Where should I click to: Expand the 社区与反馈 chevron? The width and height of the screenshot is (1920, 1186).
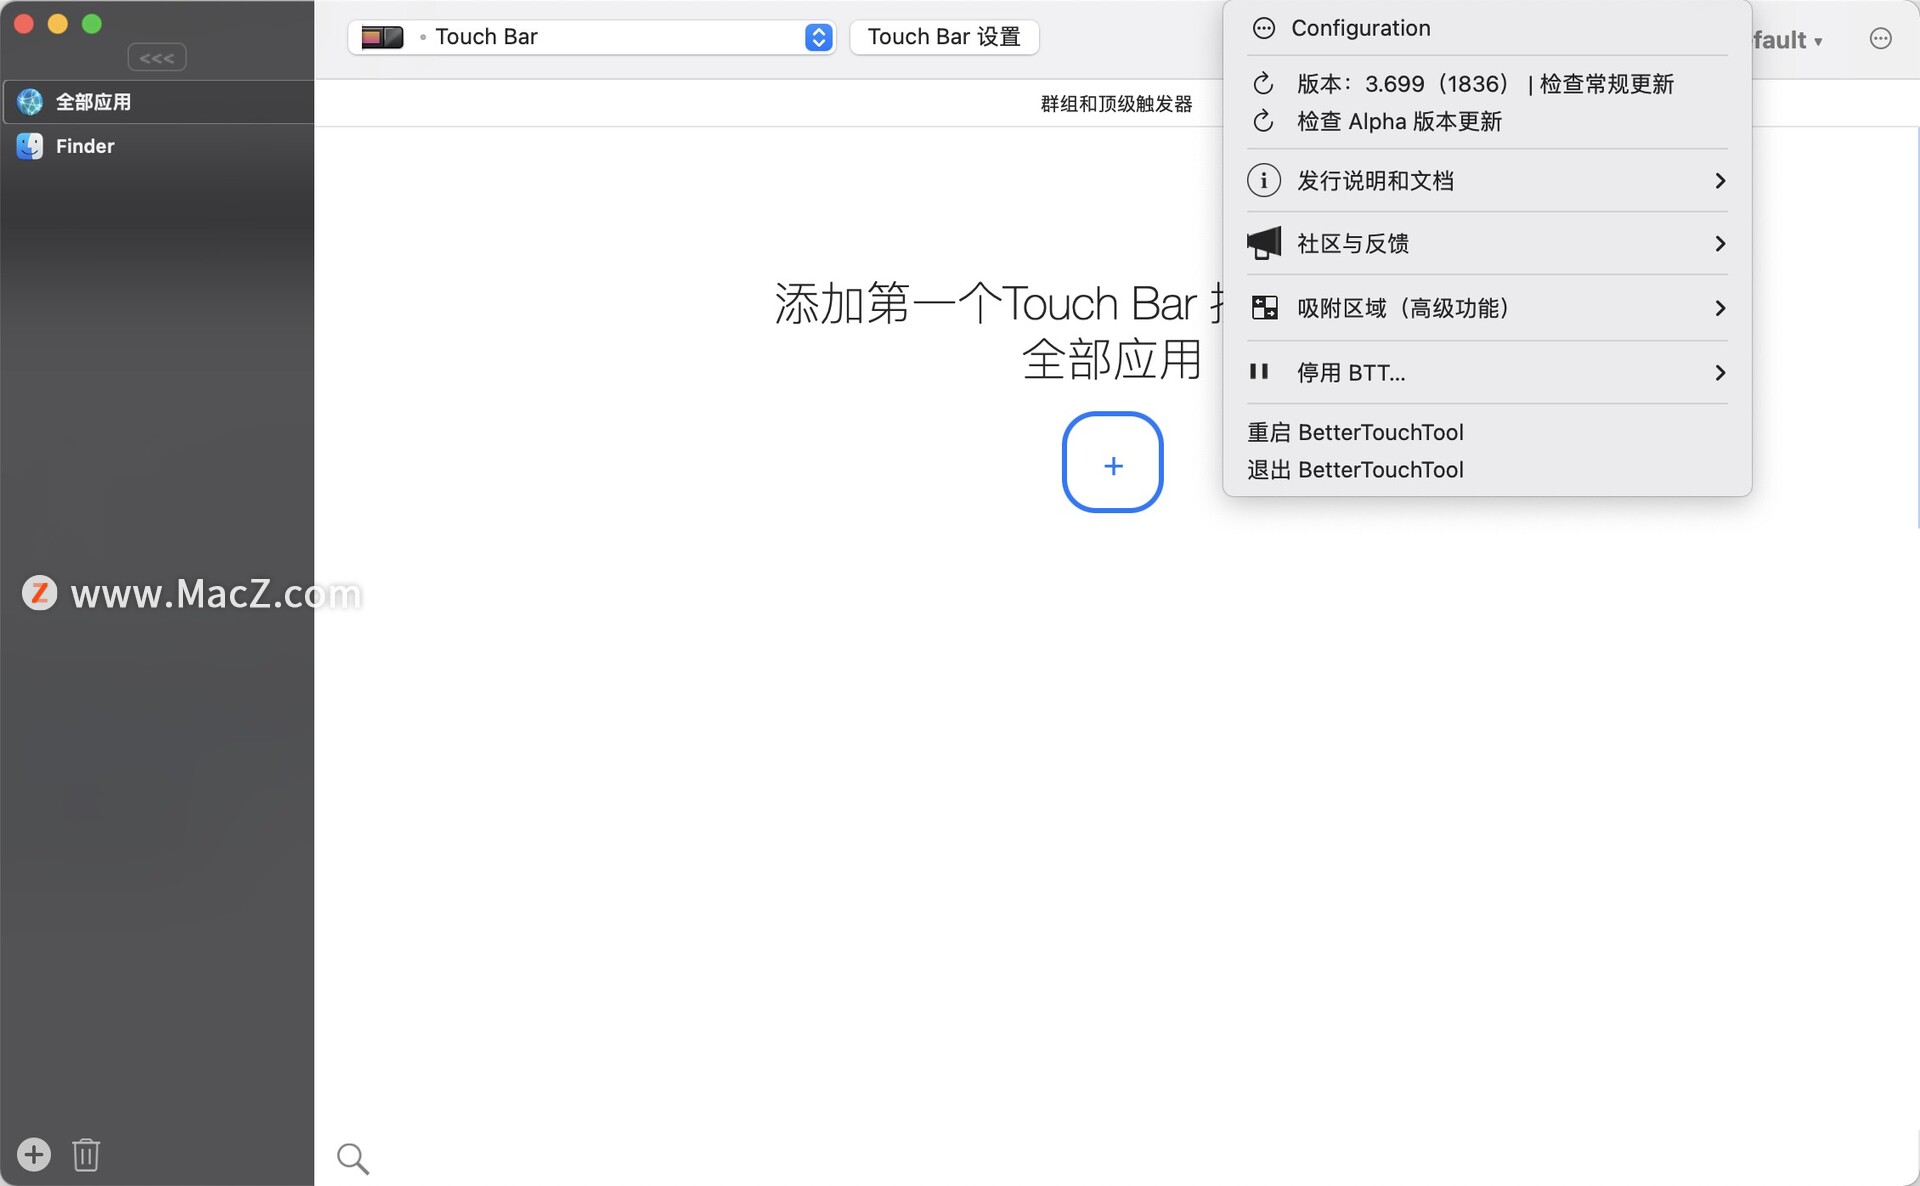1720,244
